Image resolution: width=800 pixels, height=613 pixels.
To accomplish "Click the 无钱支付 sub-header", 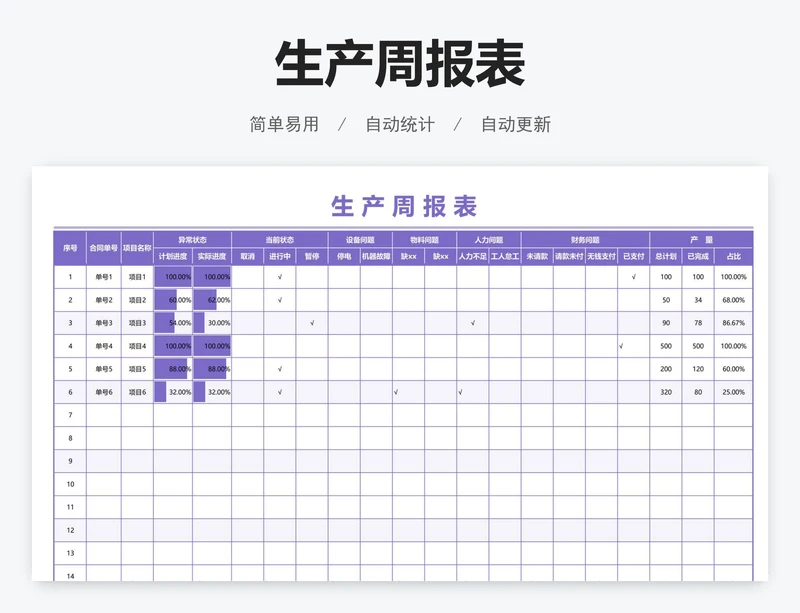I will [x=601, y=256].
